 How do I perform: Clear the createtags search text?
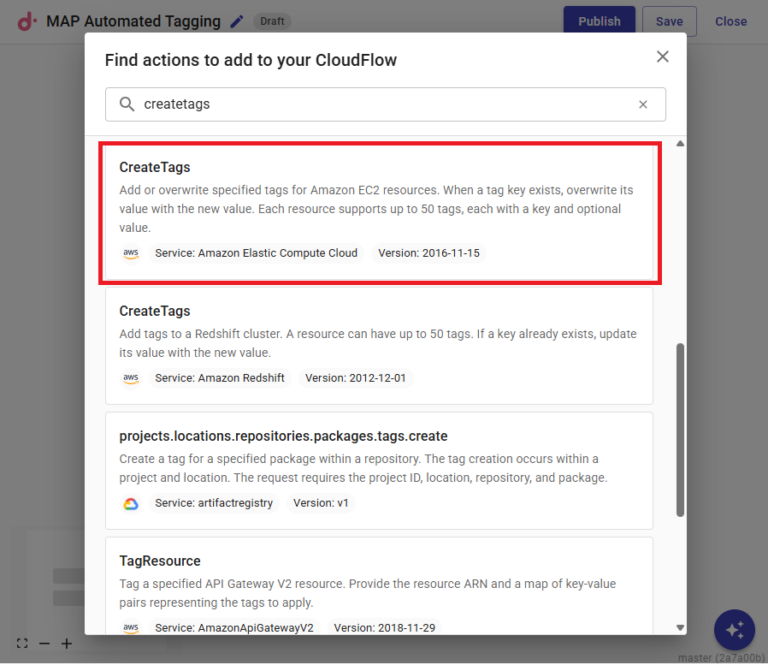pyautogui.click(x=643, y=104)
